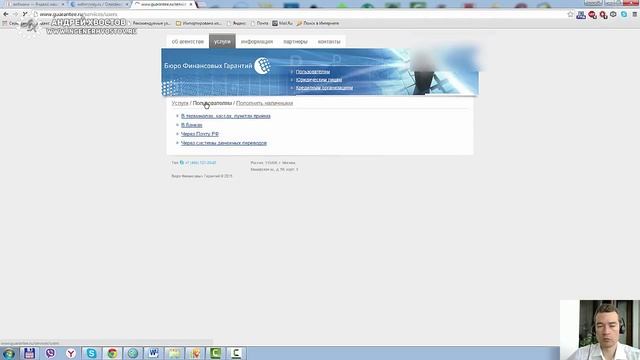Open the 'Импортировано из...' bookmarks folder
640x360 pixels.
point(198,23)
